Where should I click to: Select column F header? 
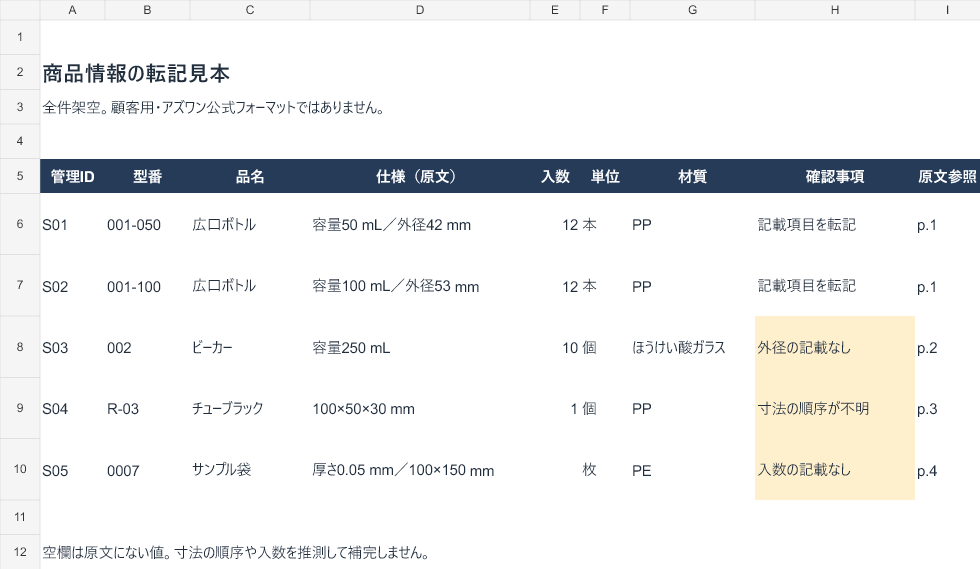[605, 10]
